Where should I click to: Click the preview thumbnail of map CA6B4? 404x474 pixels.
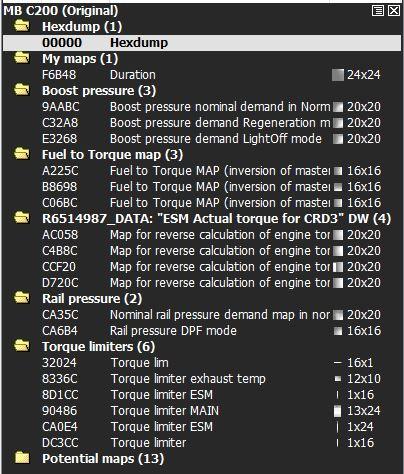tap(338, 331)
